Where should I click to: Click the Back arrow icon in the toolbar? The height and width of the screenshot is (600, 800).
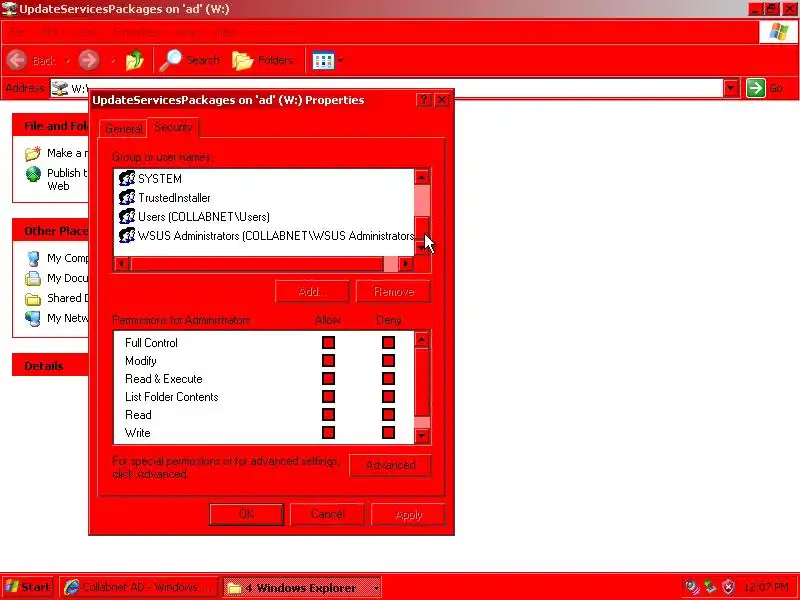(17, 60)
